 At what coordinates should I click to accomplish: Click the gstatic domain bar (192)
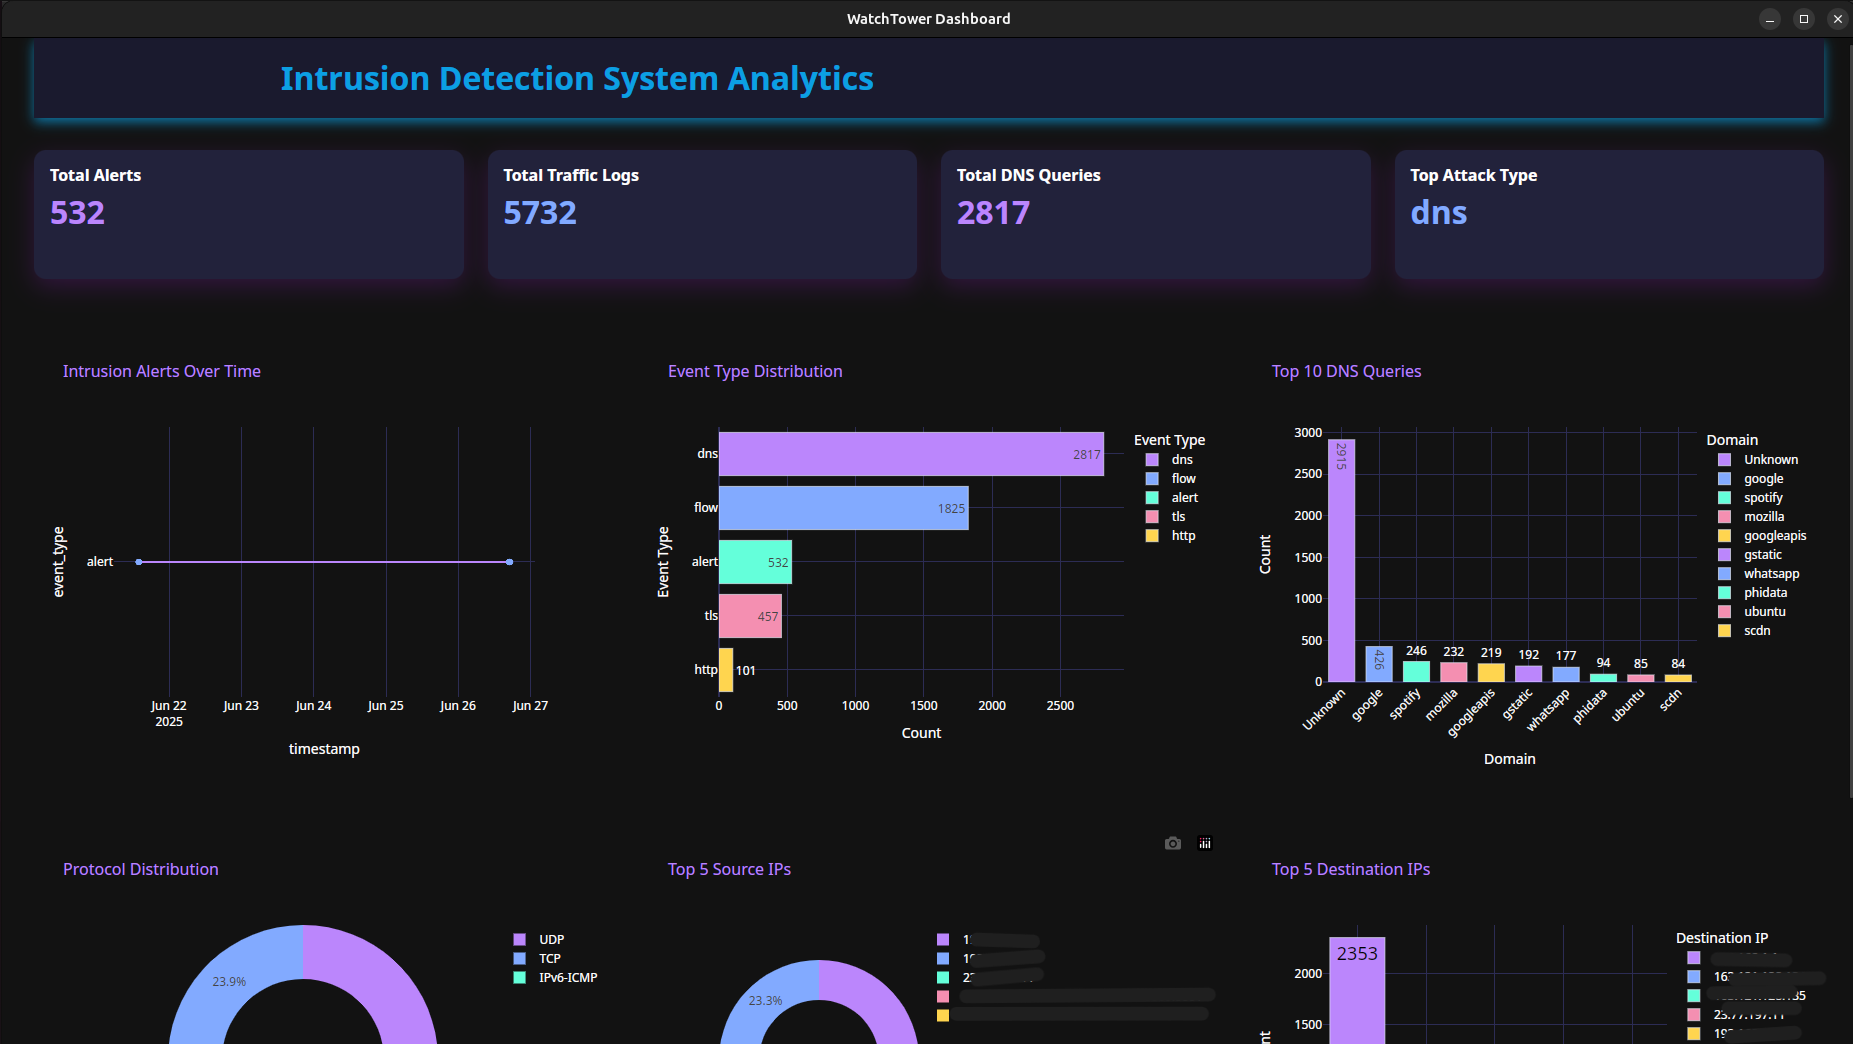pyautogui.click(x=1528, y=674)
